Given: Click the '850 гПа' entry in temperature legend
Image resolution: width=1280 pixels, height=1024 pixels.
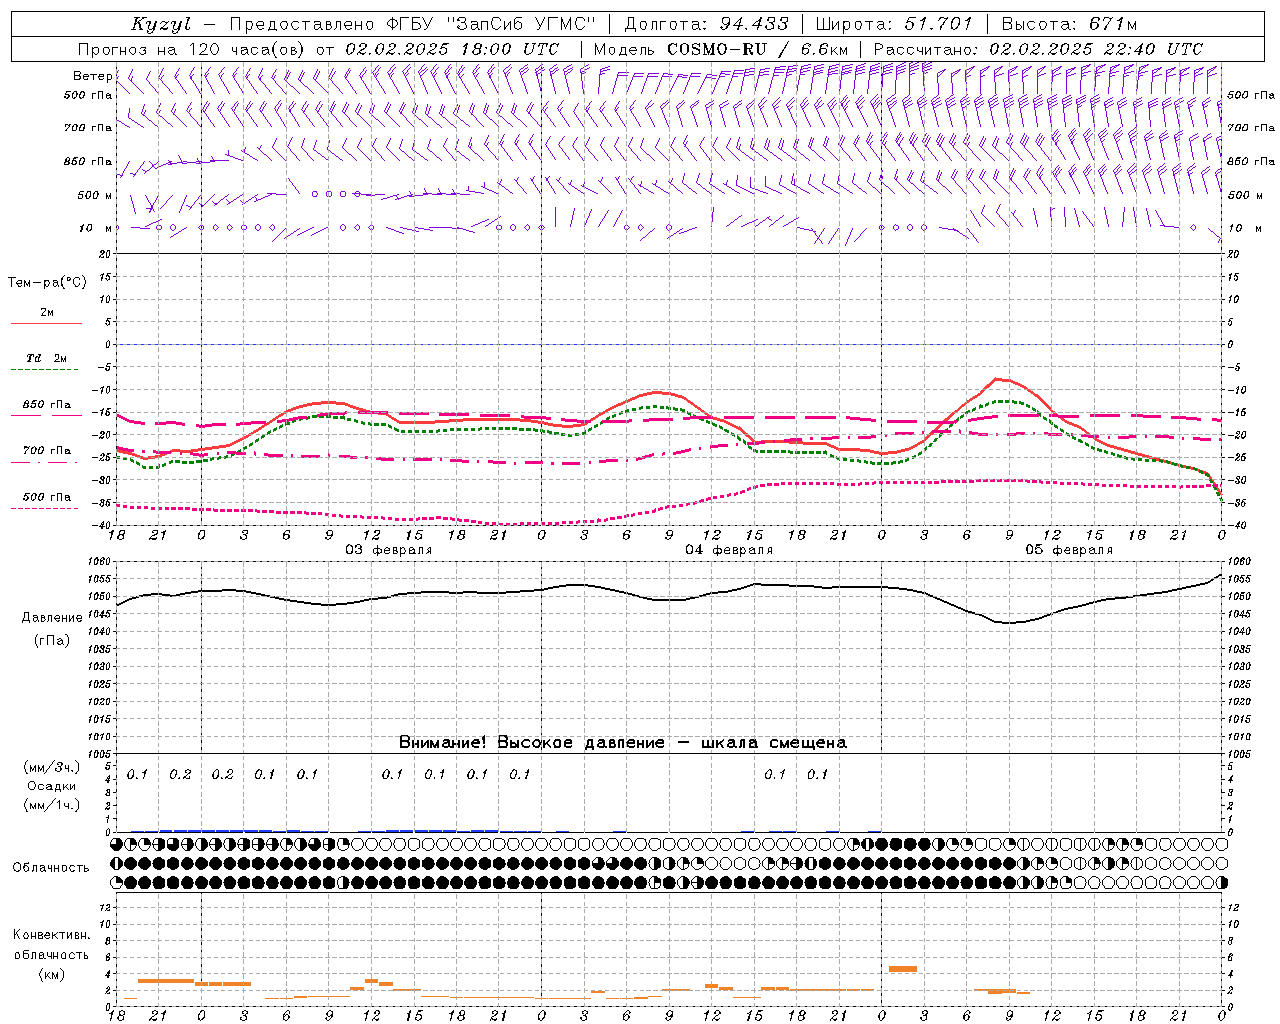Looking at the screenshot, I should tap(47, 405).
